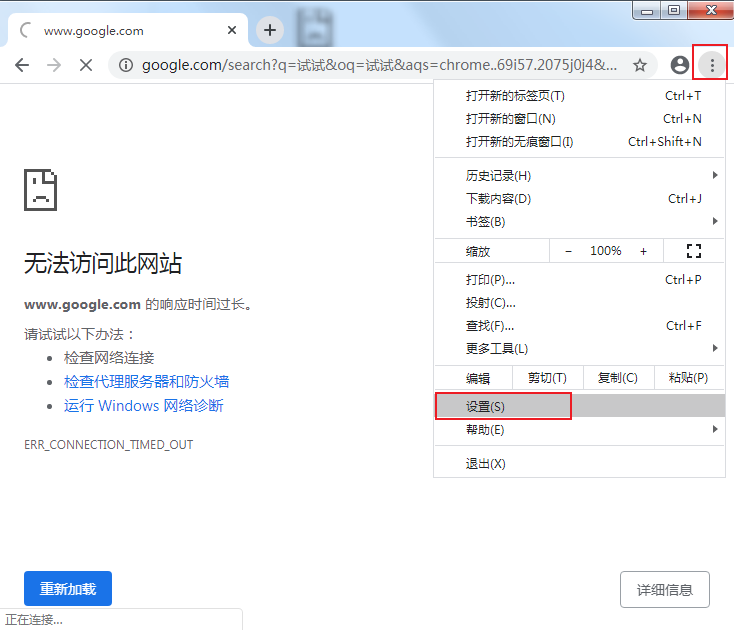Increase zoom with the plus button
This screenshot has height=630, width=734.
(x=644, y=251)
